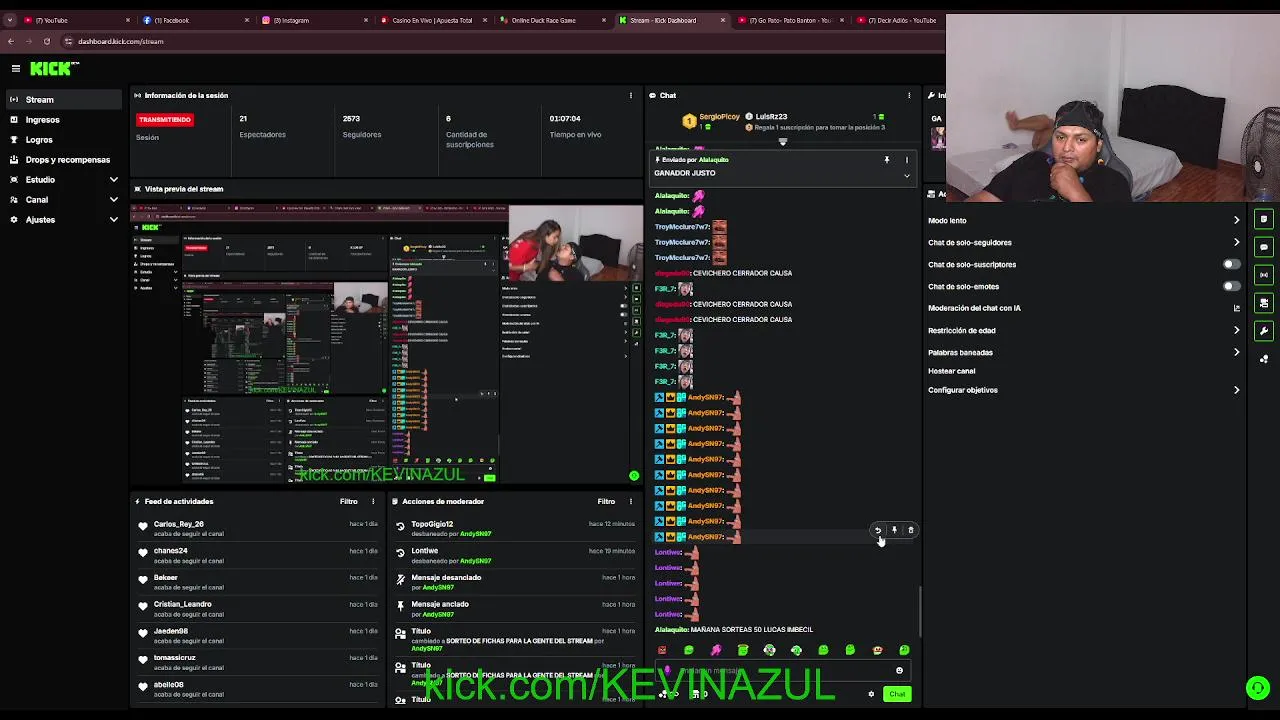Click the Moderación del chat con IA stats icon
1280x720 pixels.
[1236, 308]
